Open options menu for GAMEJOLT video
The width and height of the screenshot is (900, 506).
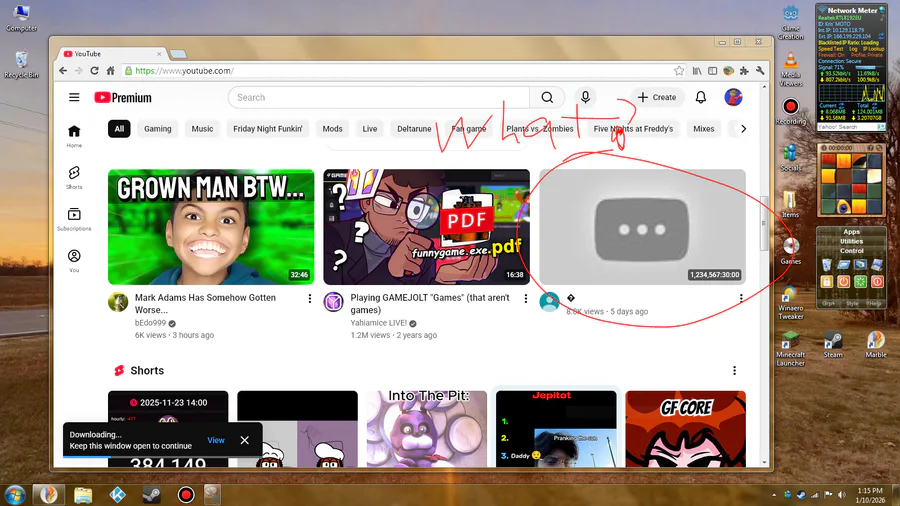(x=526, y=298)
